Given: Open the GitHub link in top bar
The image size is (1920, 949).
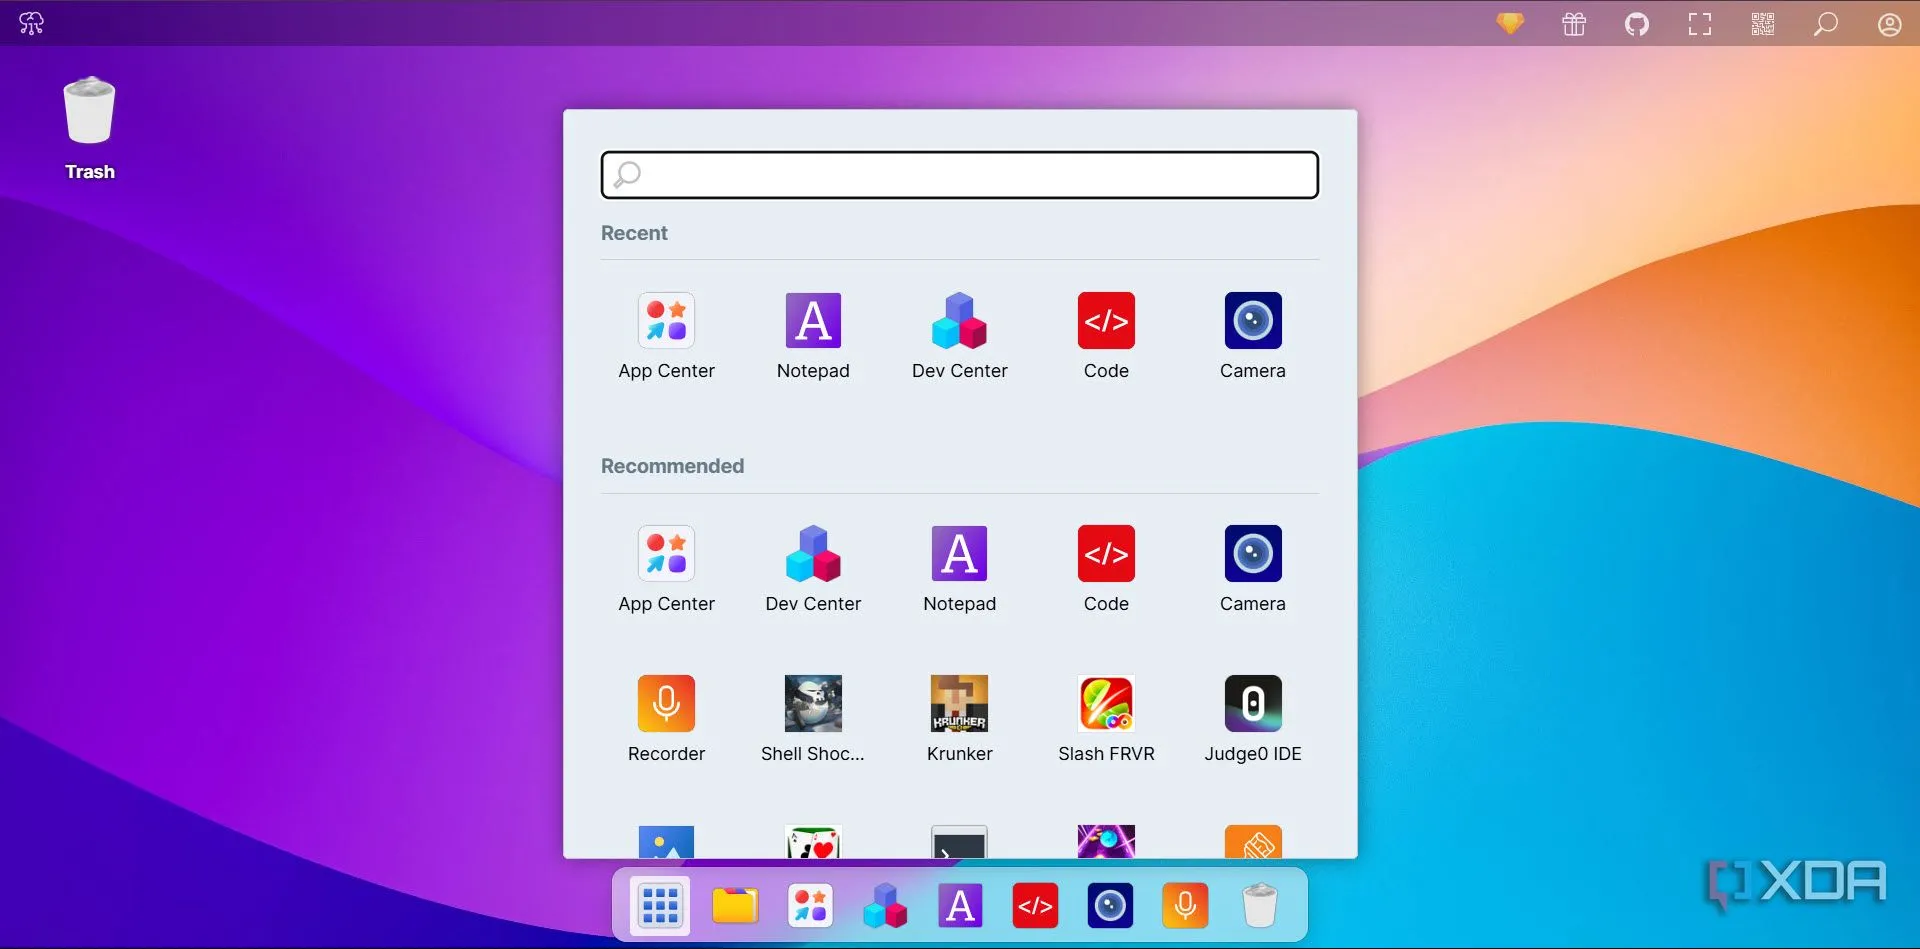Looking at the screenshot, I should (x=1637, y=24).
